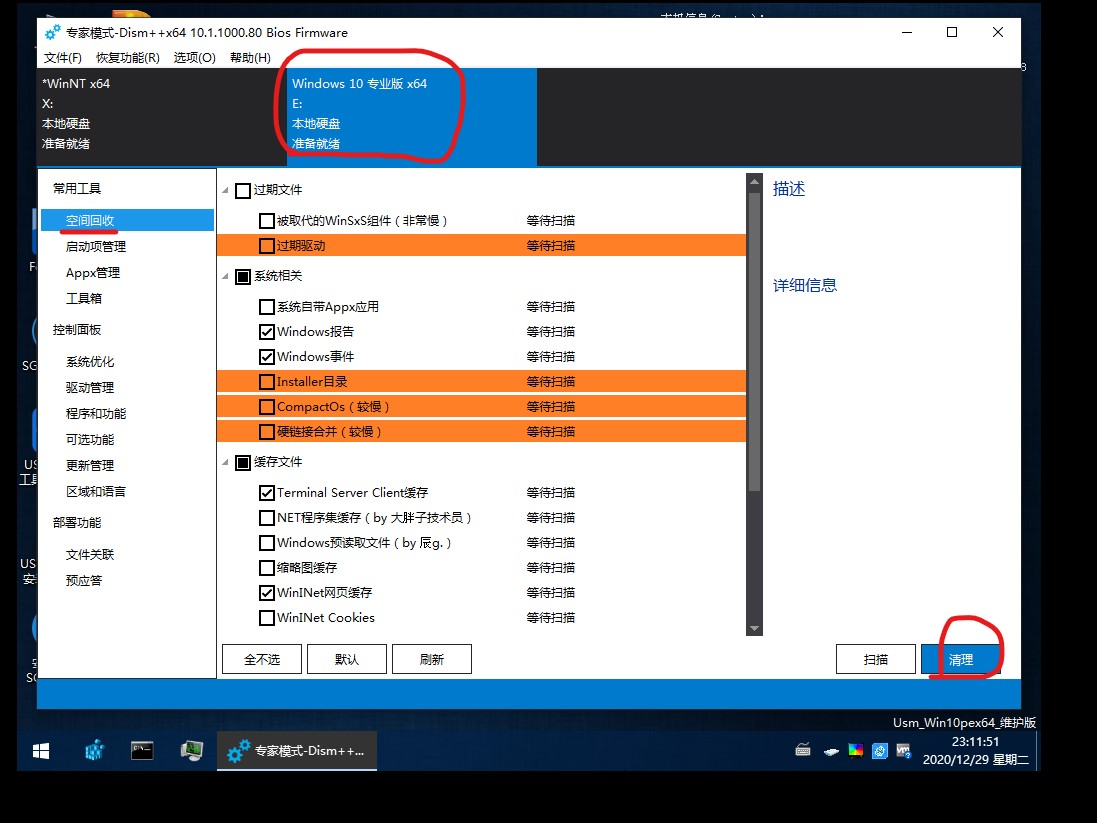Collapse the 缓存文件 group
This screenshot has width=1097, height=823.
click(225, 463)
